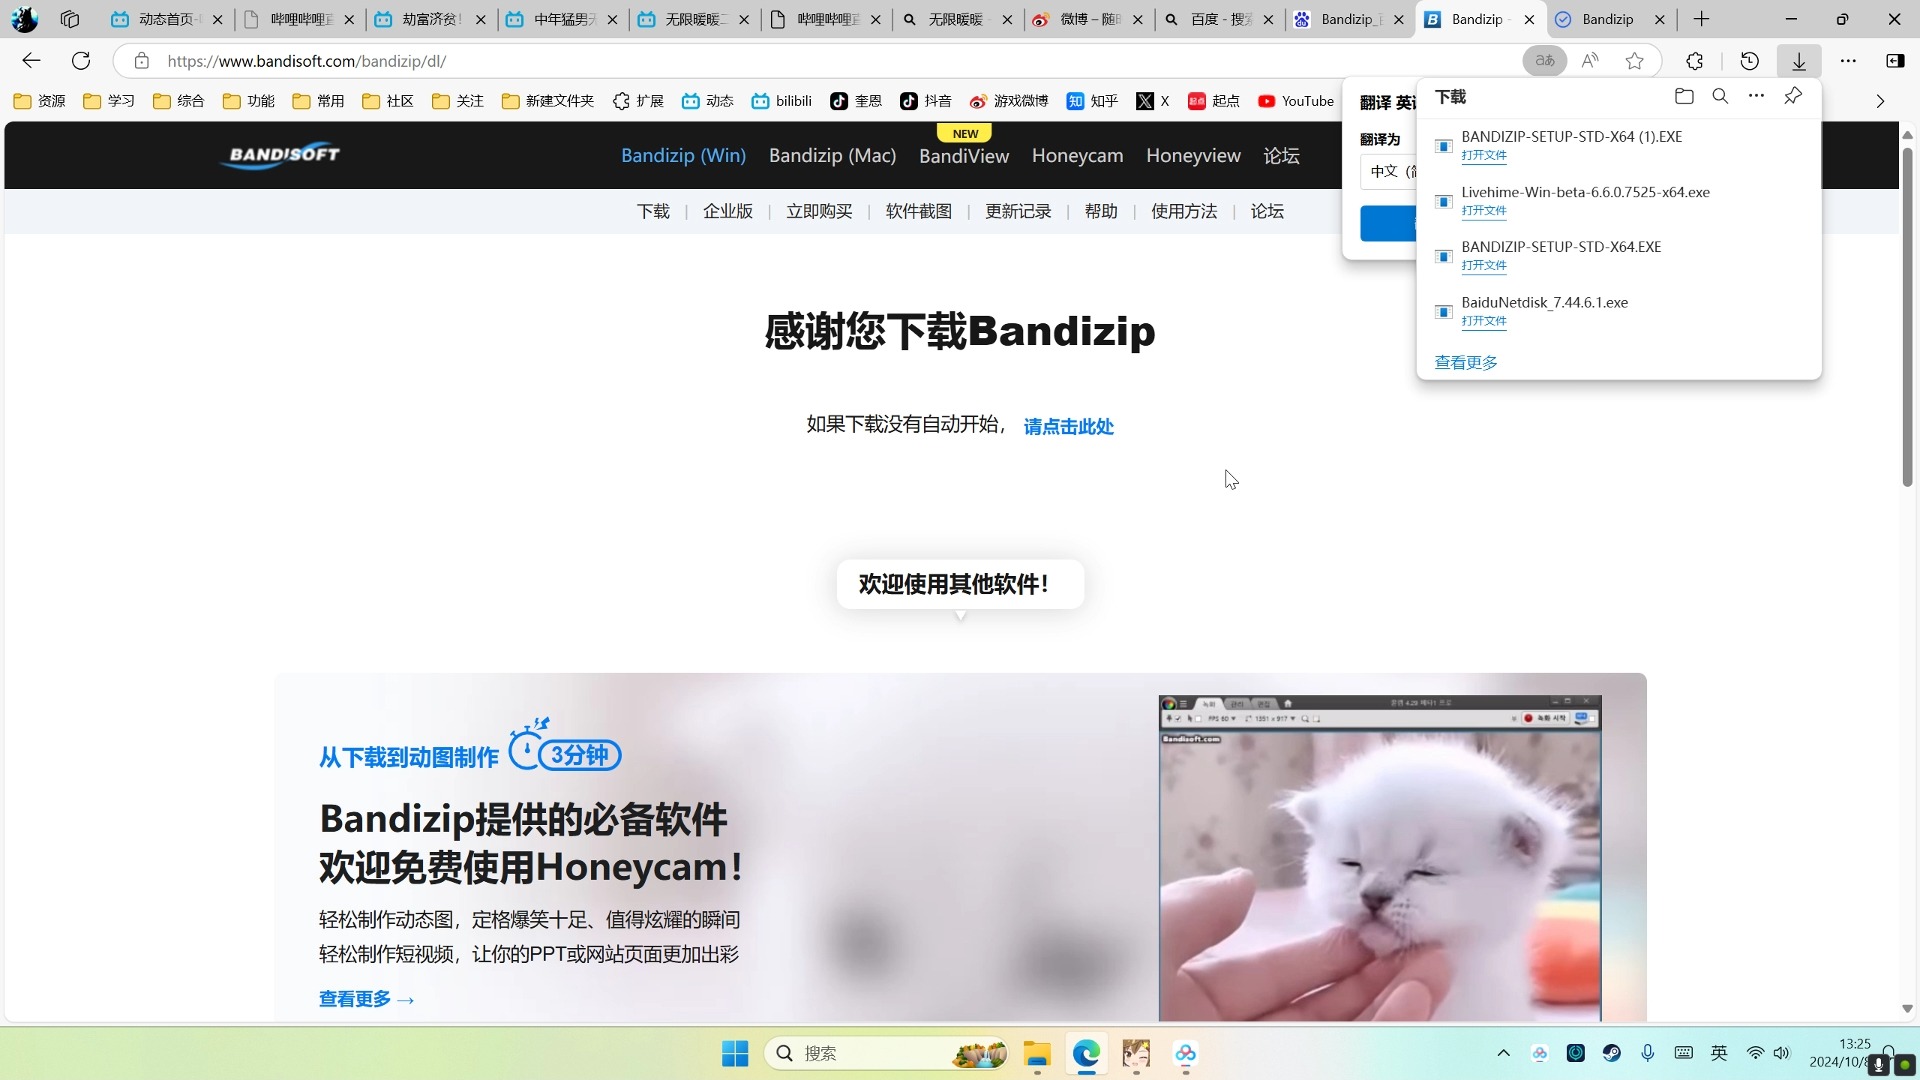Open more options in downloads panel
This screenshot has height=1080, width=1920.
click(1756, 96)
